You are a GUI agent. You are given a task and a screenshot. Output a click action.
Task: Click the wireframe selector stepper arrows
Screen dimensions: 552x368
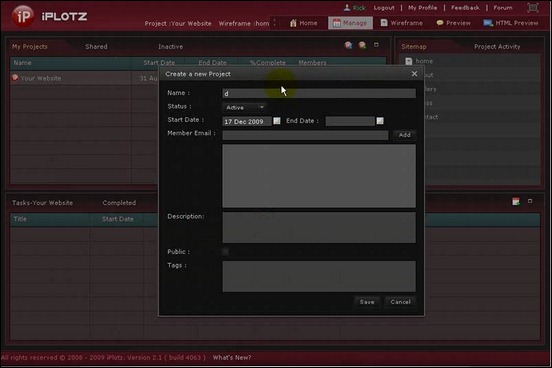tap(275, 23)
